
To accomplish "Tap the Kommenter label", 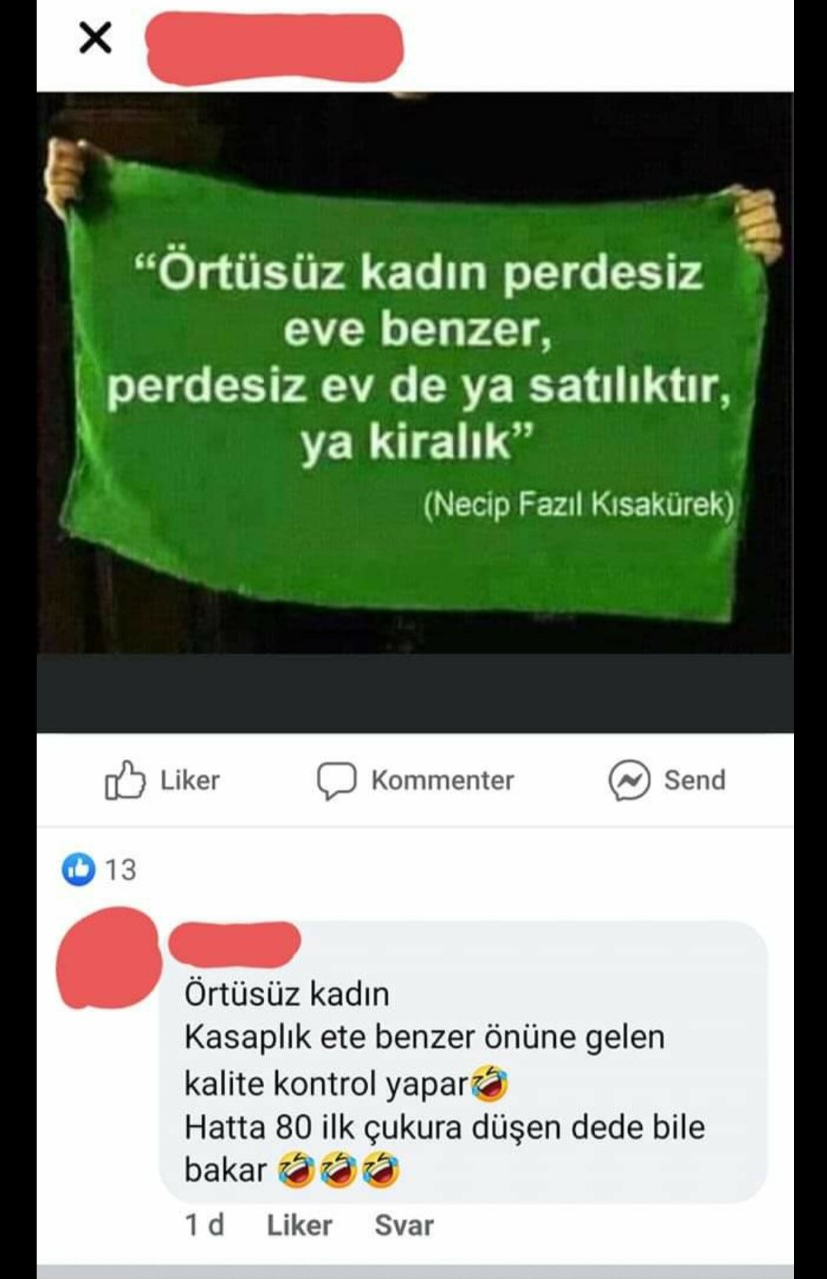I will click(442, 780).
